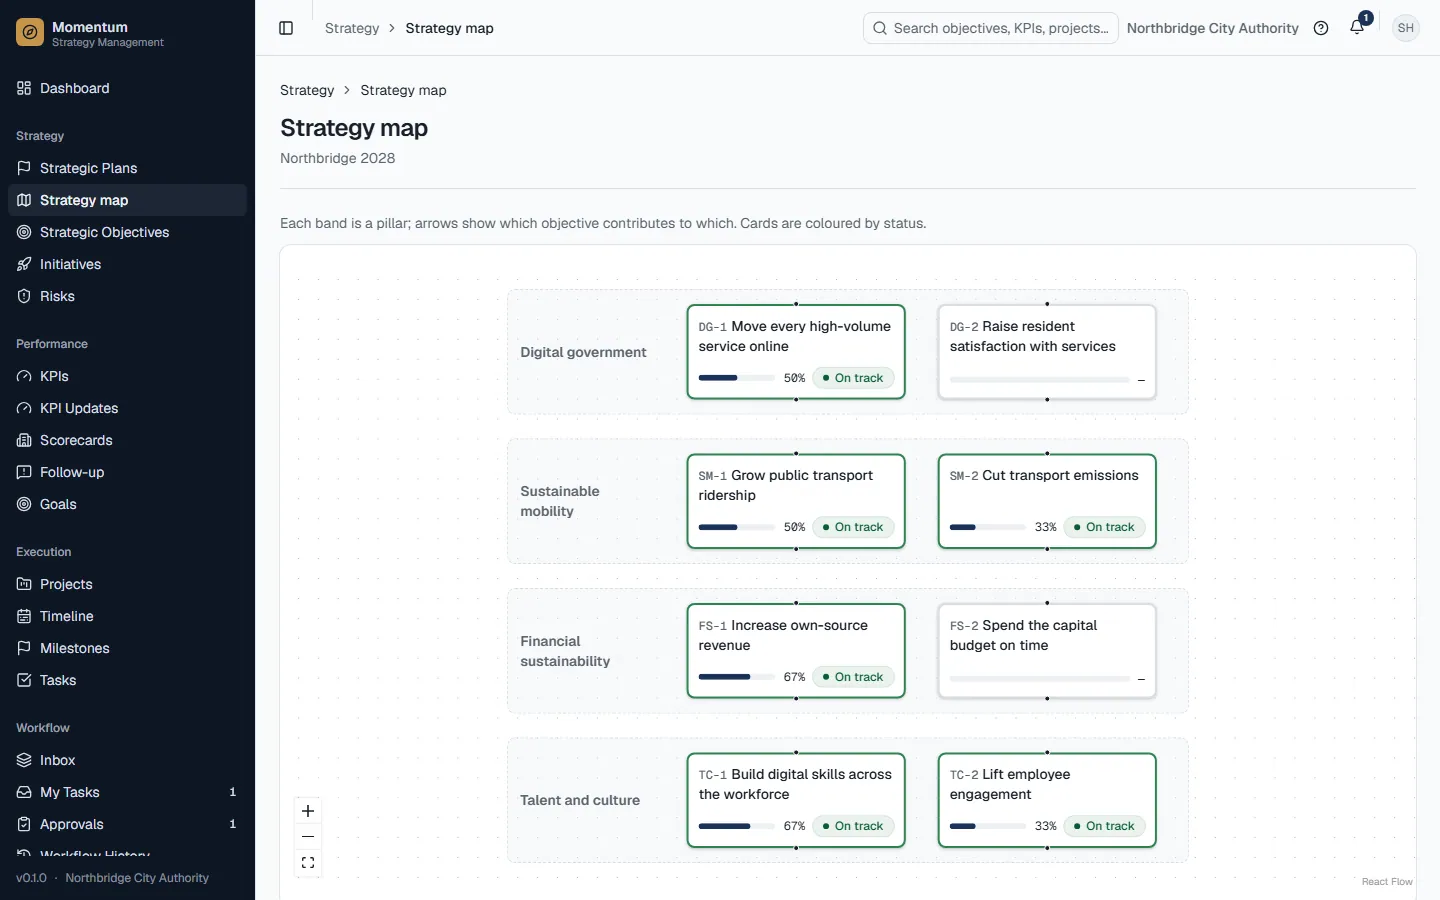The width and height of the screenshot is (1440, 900).
Task: Navigate to Risks
Action: click(x=127, y=296)
